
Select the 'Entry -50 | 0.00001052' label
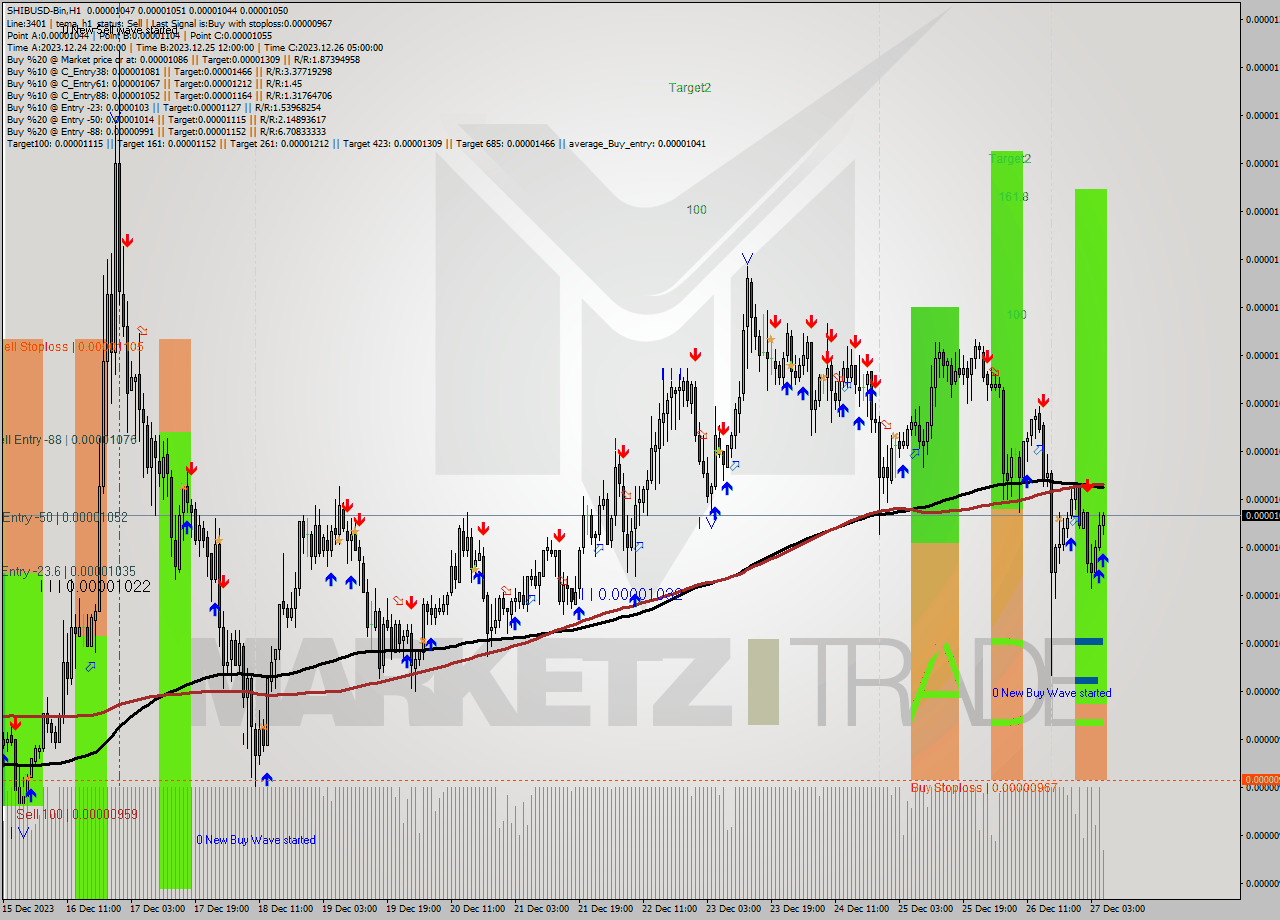pos(64,517)
